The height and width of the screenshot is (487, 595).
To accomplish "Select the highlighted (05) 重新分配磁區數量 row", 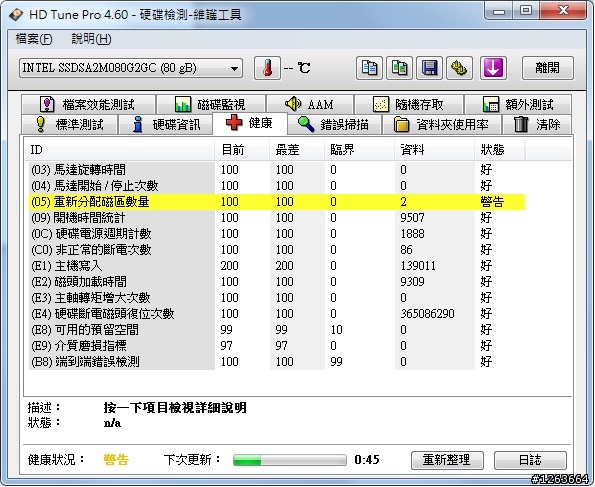I will (x=277, y=202).
